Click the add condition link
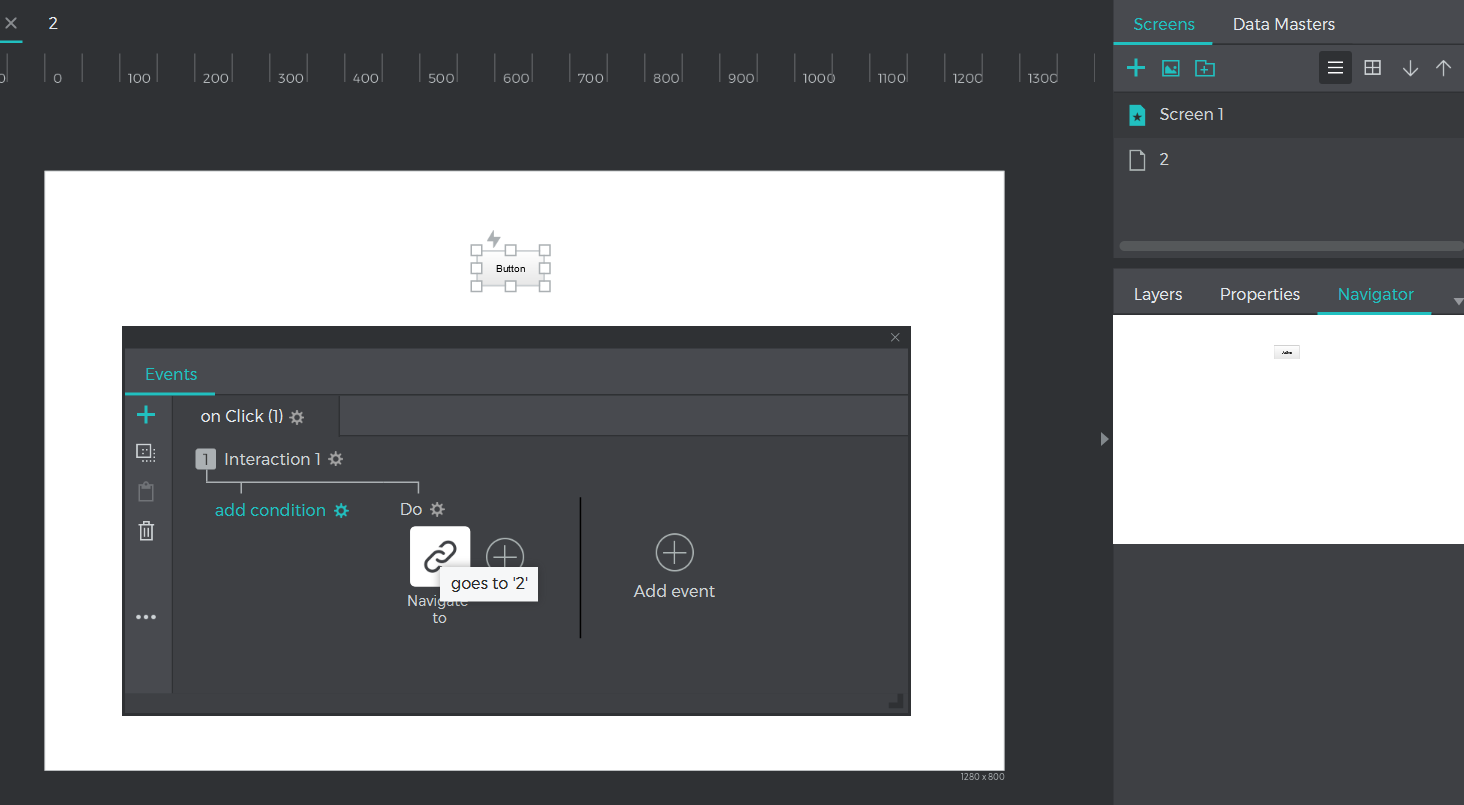Viewport: 1464px width, 805px height. [270, 510]
